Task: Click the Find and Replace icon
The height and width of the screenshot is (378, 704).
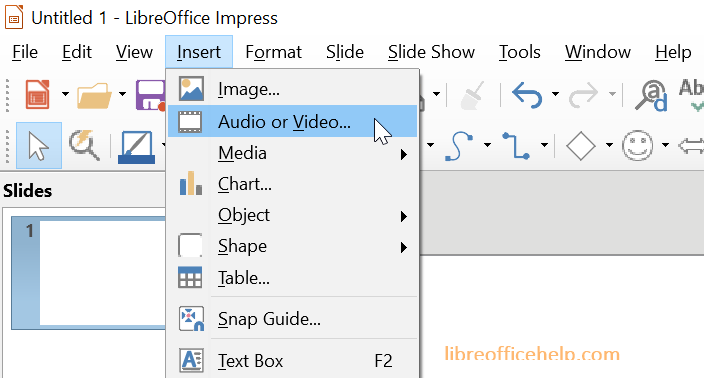Action: [651, 95]
